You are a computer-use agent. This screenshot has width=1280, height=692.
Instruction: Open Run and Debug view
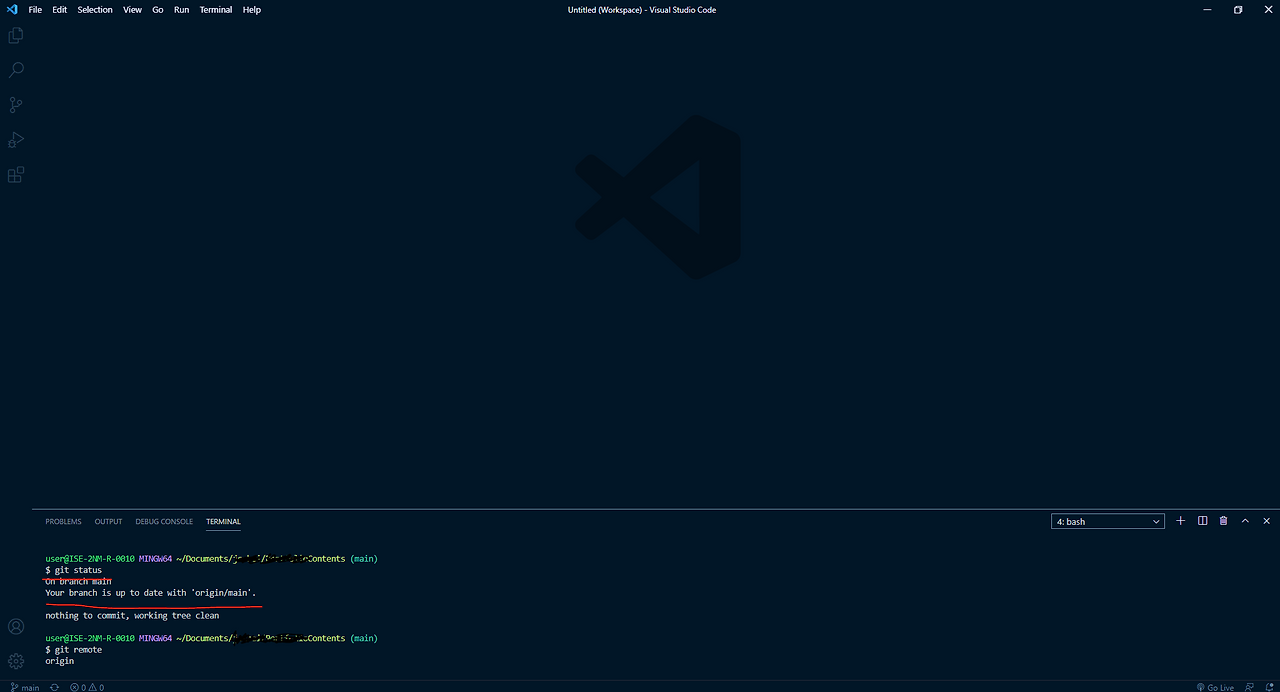[x=15, y=139]
